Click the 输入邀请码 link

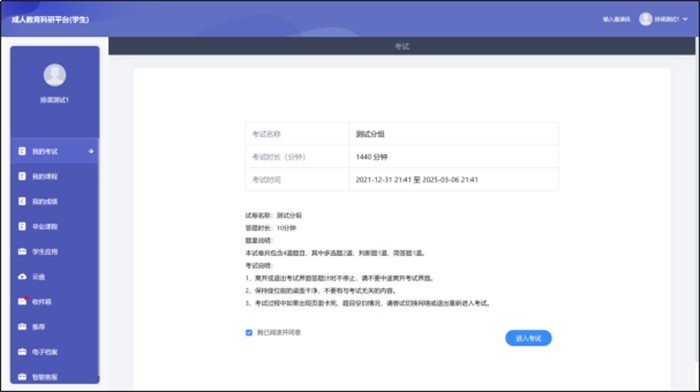[617, 19]
